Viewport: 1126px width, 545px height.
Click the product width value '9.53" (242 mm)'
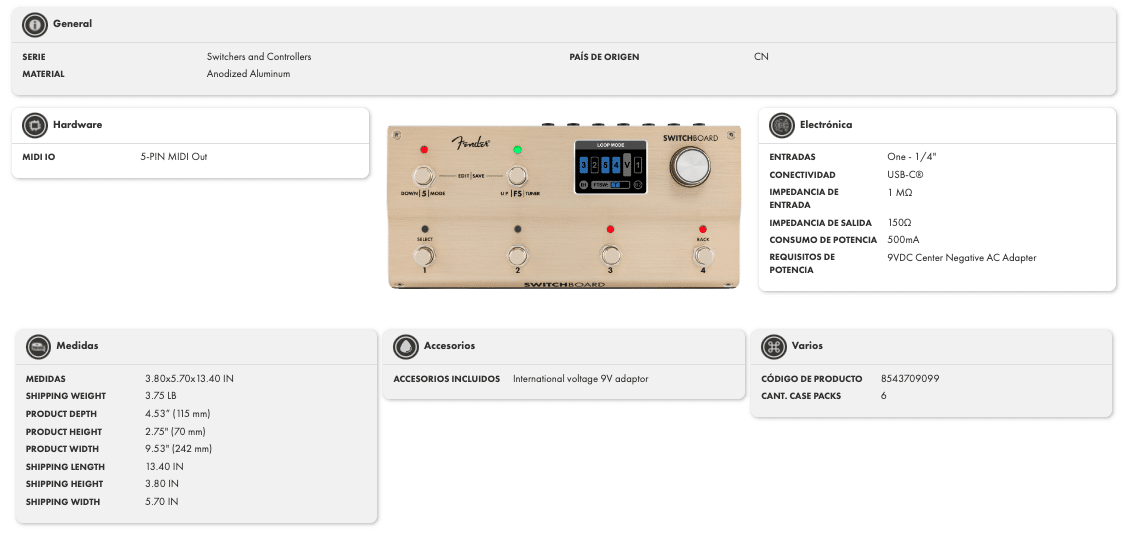pos(179,449)
